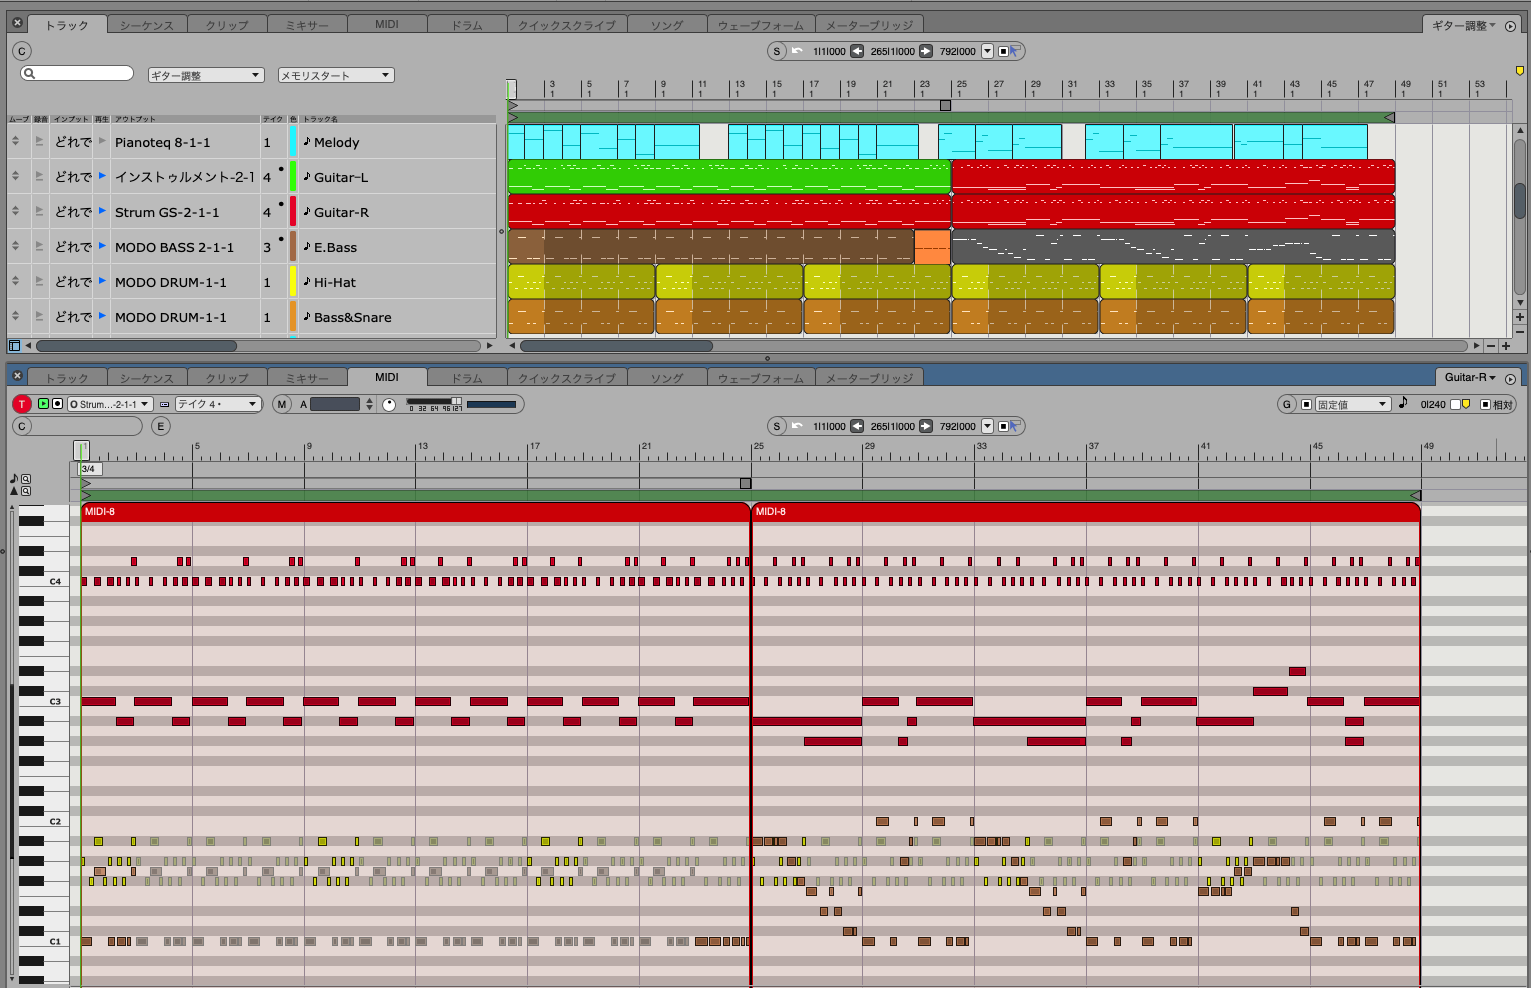Open the ドラム tab in lower panel
Viewport: 1531px width, 988px height.
coord(466,378)
